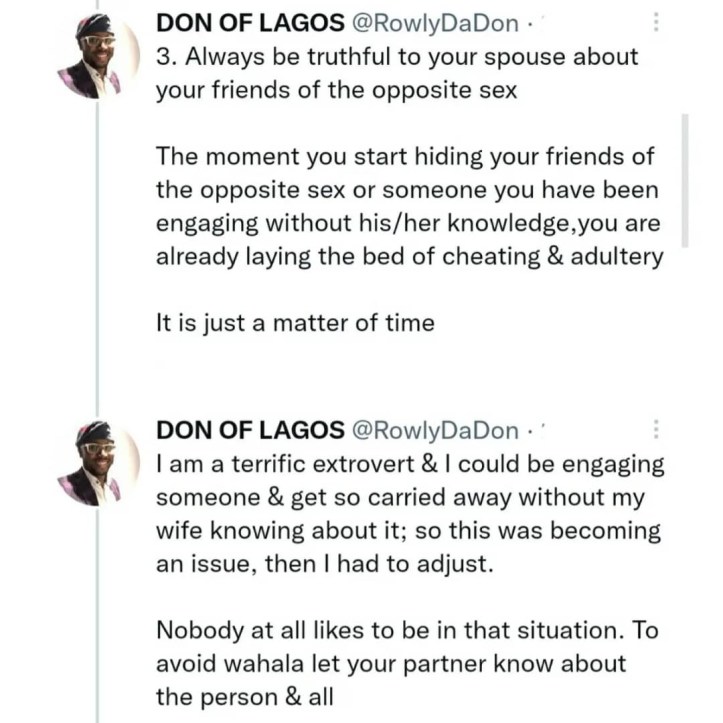
Task: Click the thread line connecting the two tweets
Action: click(x=97, y=250)
